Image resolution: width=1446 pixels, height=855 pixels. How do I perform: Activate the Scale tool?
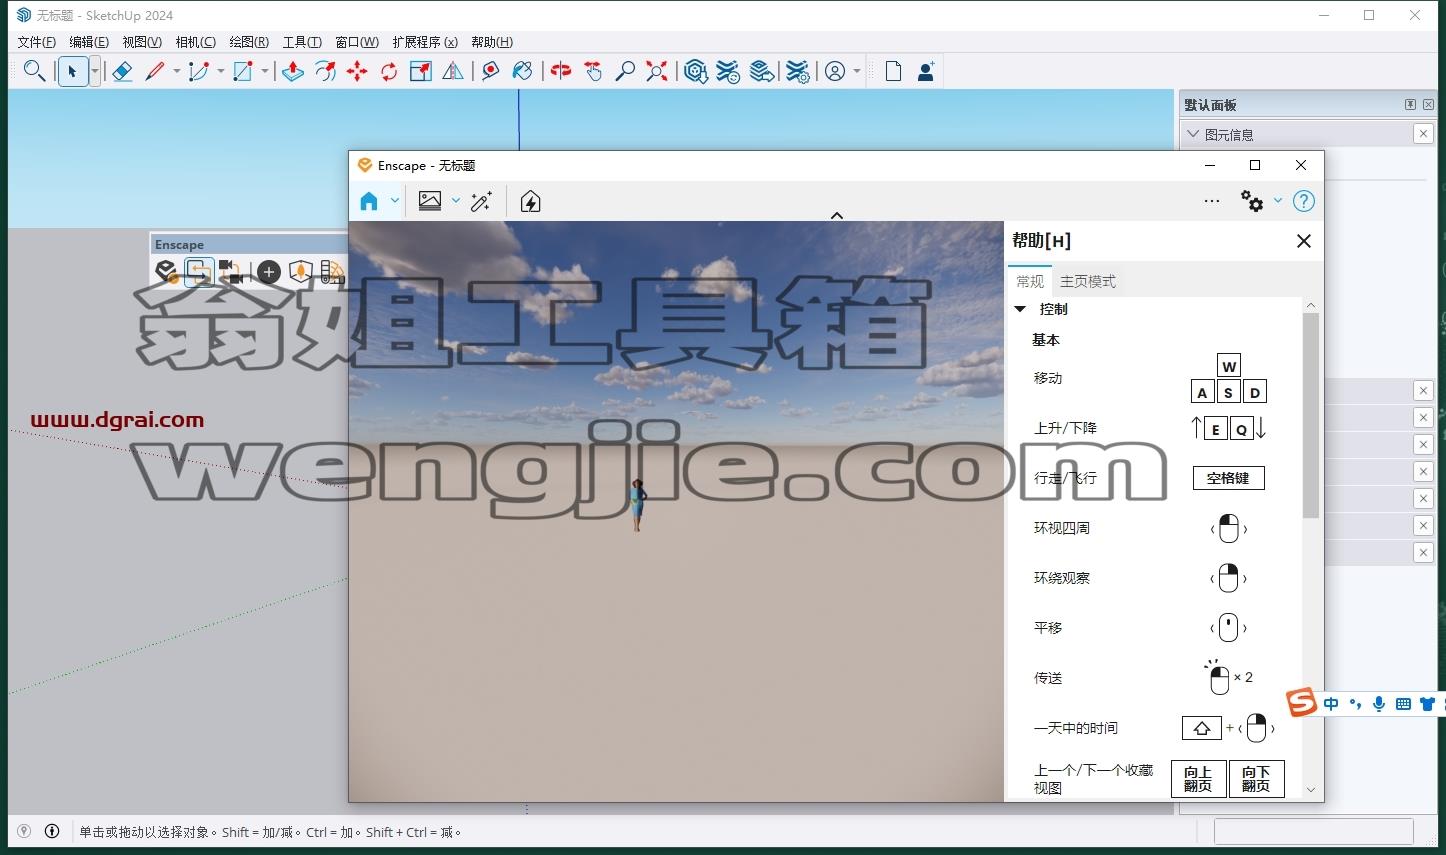click(x=421, y=71)
